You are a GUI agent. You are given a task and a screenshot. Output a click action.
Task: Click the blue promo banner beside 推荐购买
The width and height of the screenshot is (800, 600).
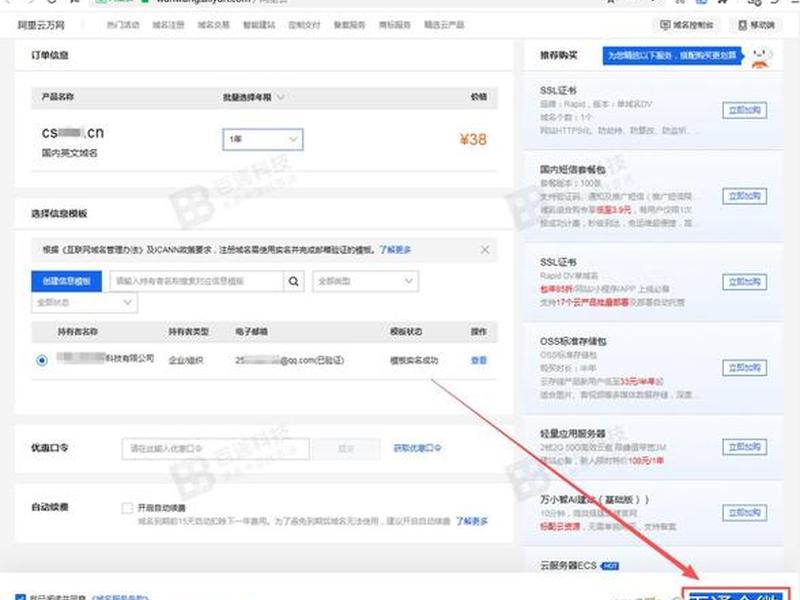tap(673, 55)
